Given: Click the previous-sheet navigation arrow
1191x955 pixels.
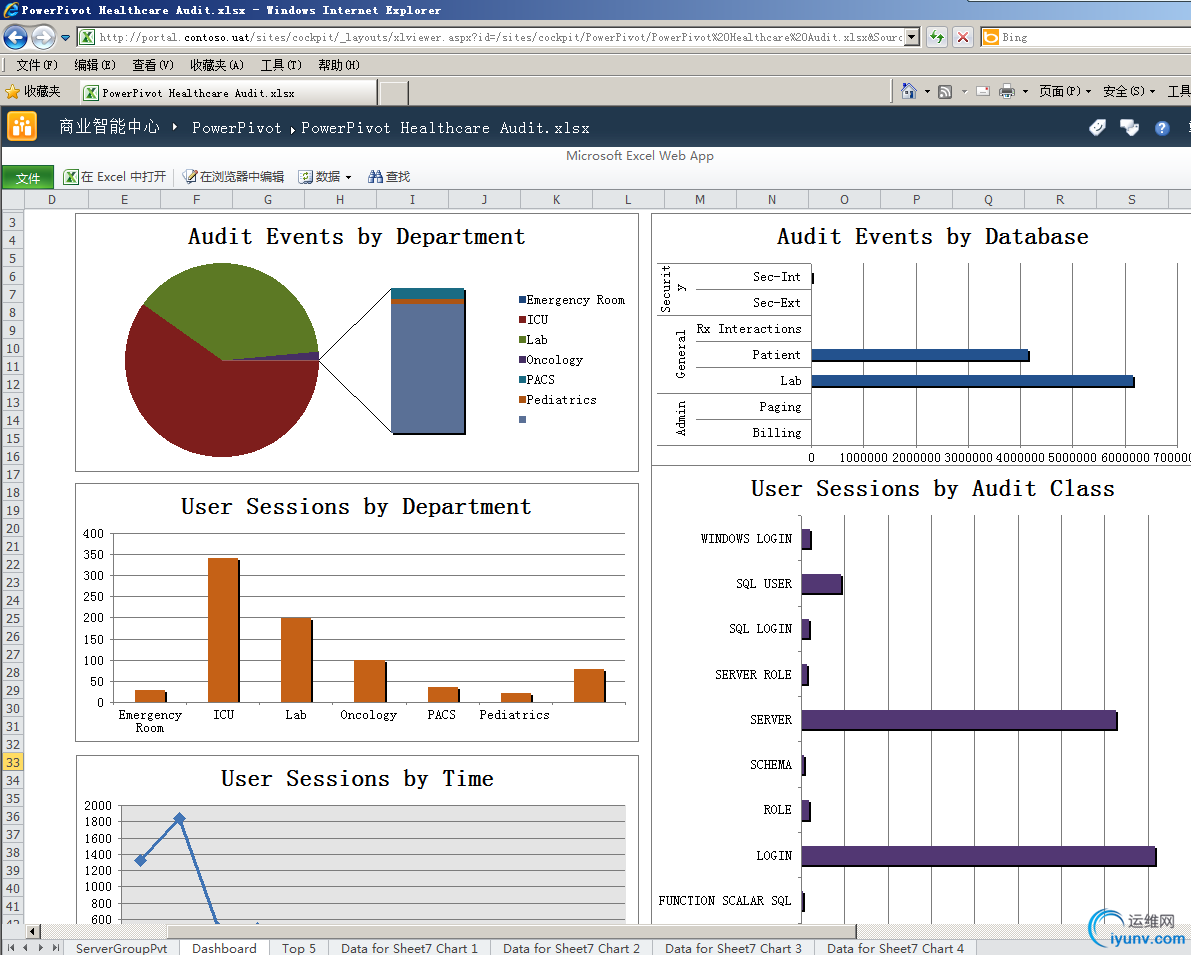Looking at the screenshot, I should coord(25,947).
